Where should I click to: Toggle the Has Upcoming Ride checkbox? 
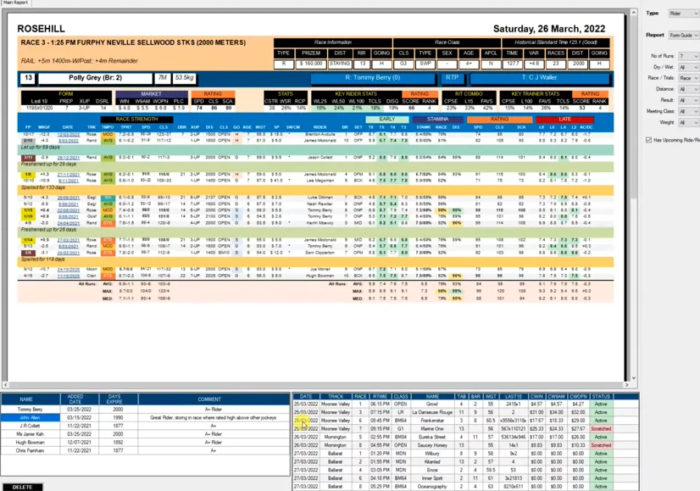pos(650,141)
